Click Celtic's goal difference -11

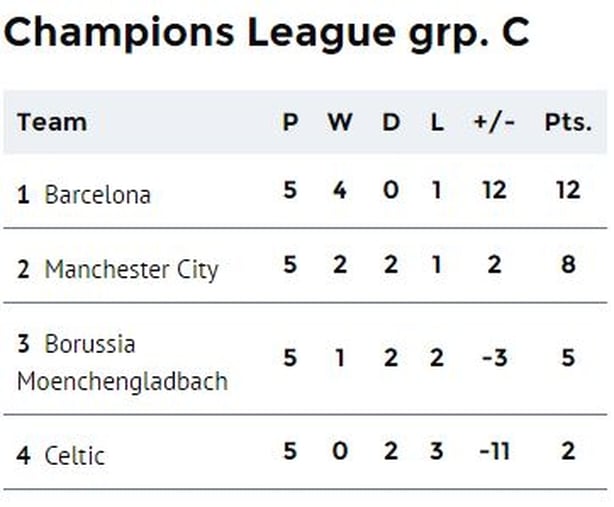pos(494,451)
